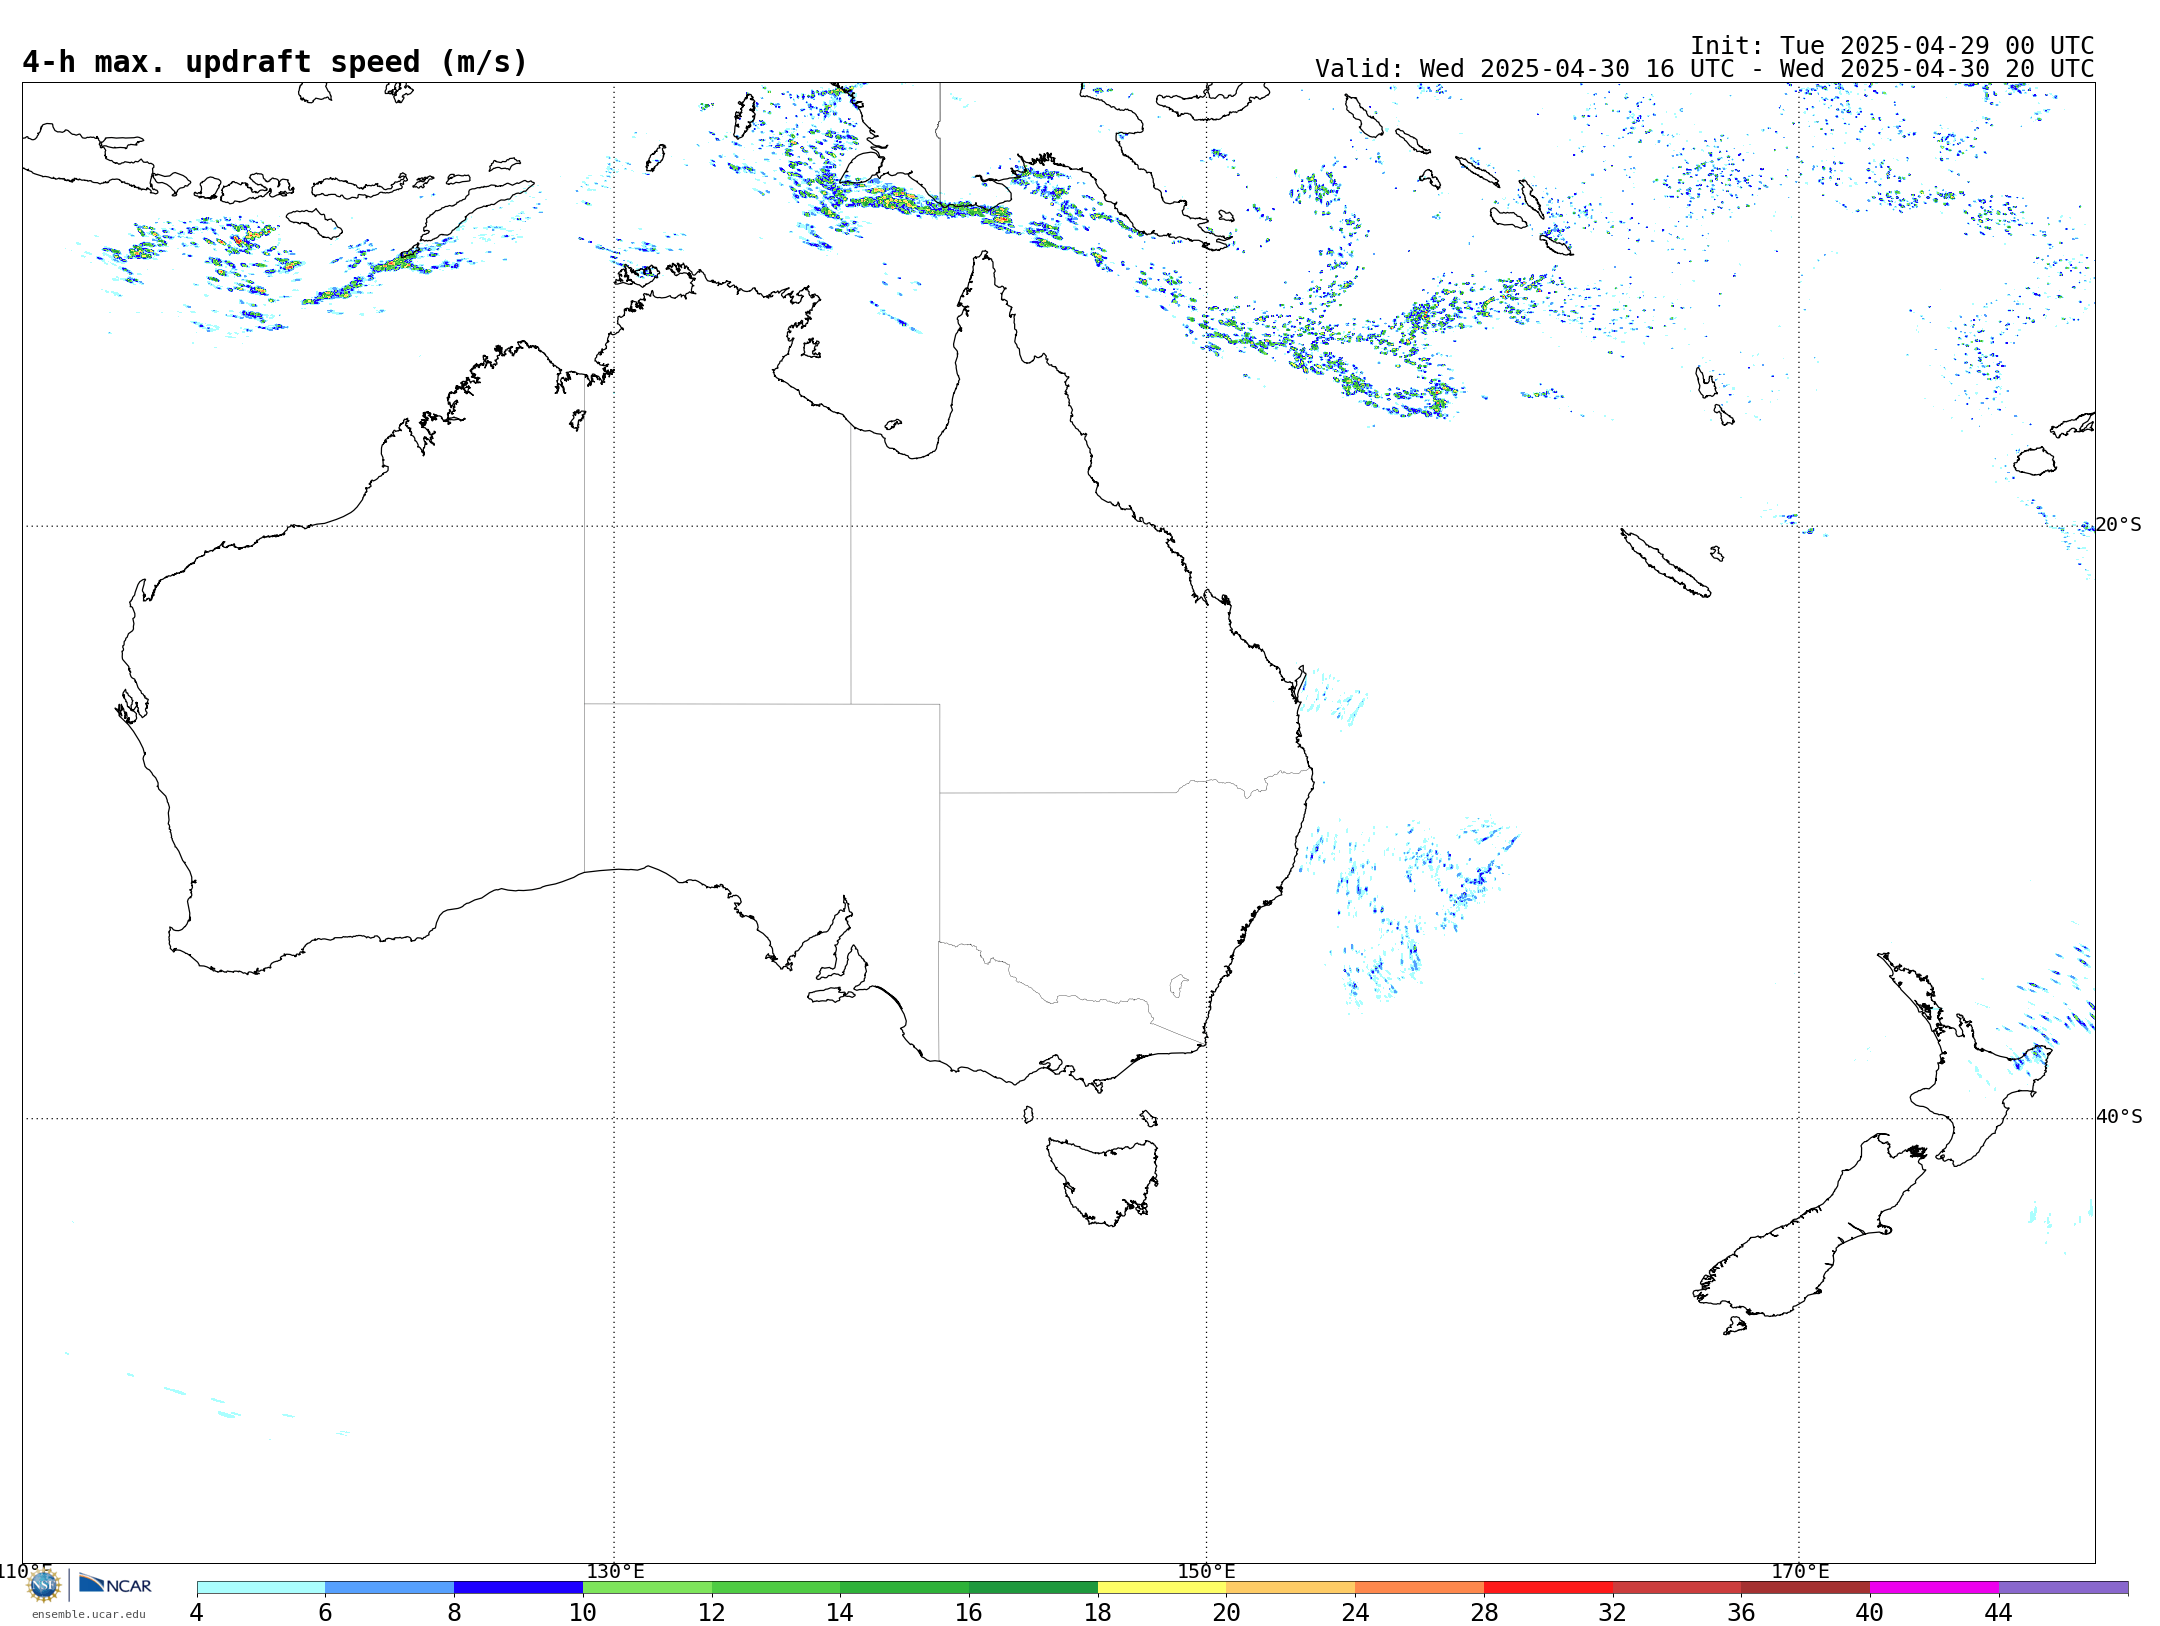The image size is (2160, 1626).
Task: Open the ensemble.ucar.edu text link
Action: pyautogui.click(x=88, y=1614)
